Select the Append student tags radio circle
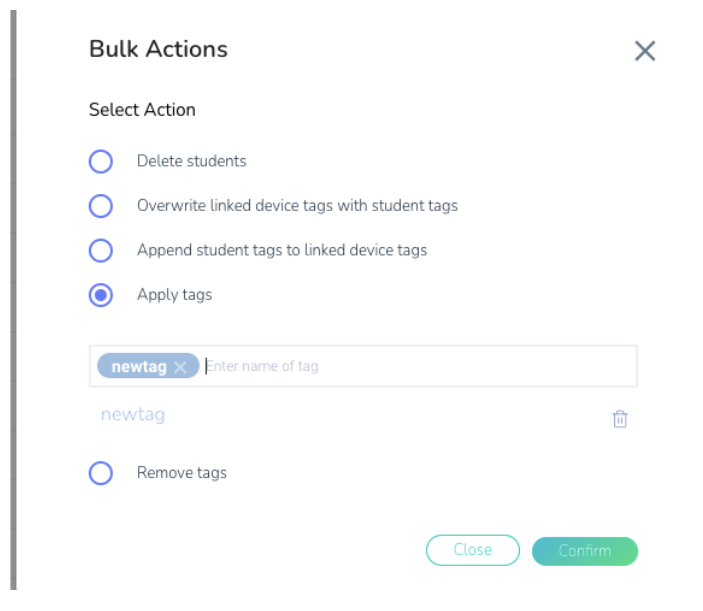 click(x=100, y=250)
